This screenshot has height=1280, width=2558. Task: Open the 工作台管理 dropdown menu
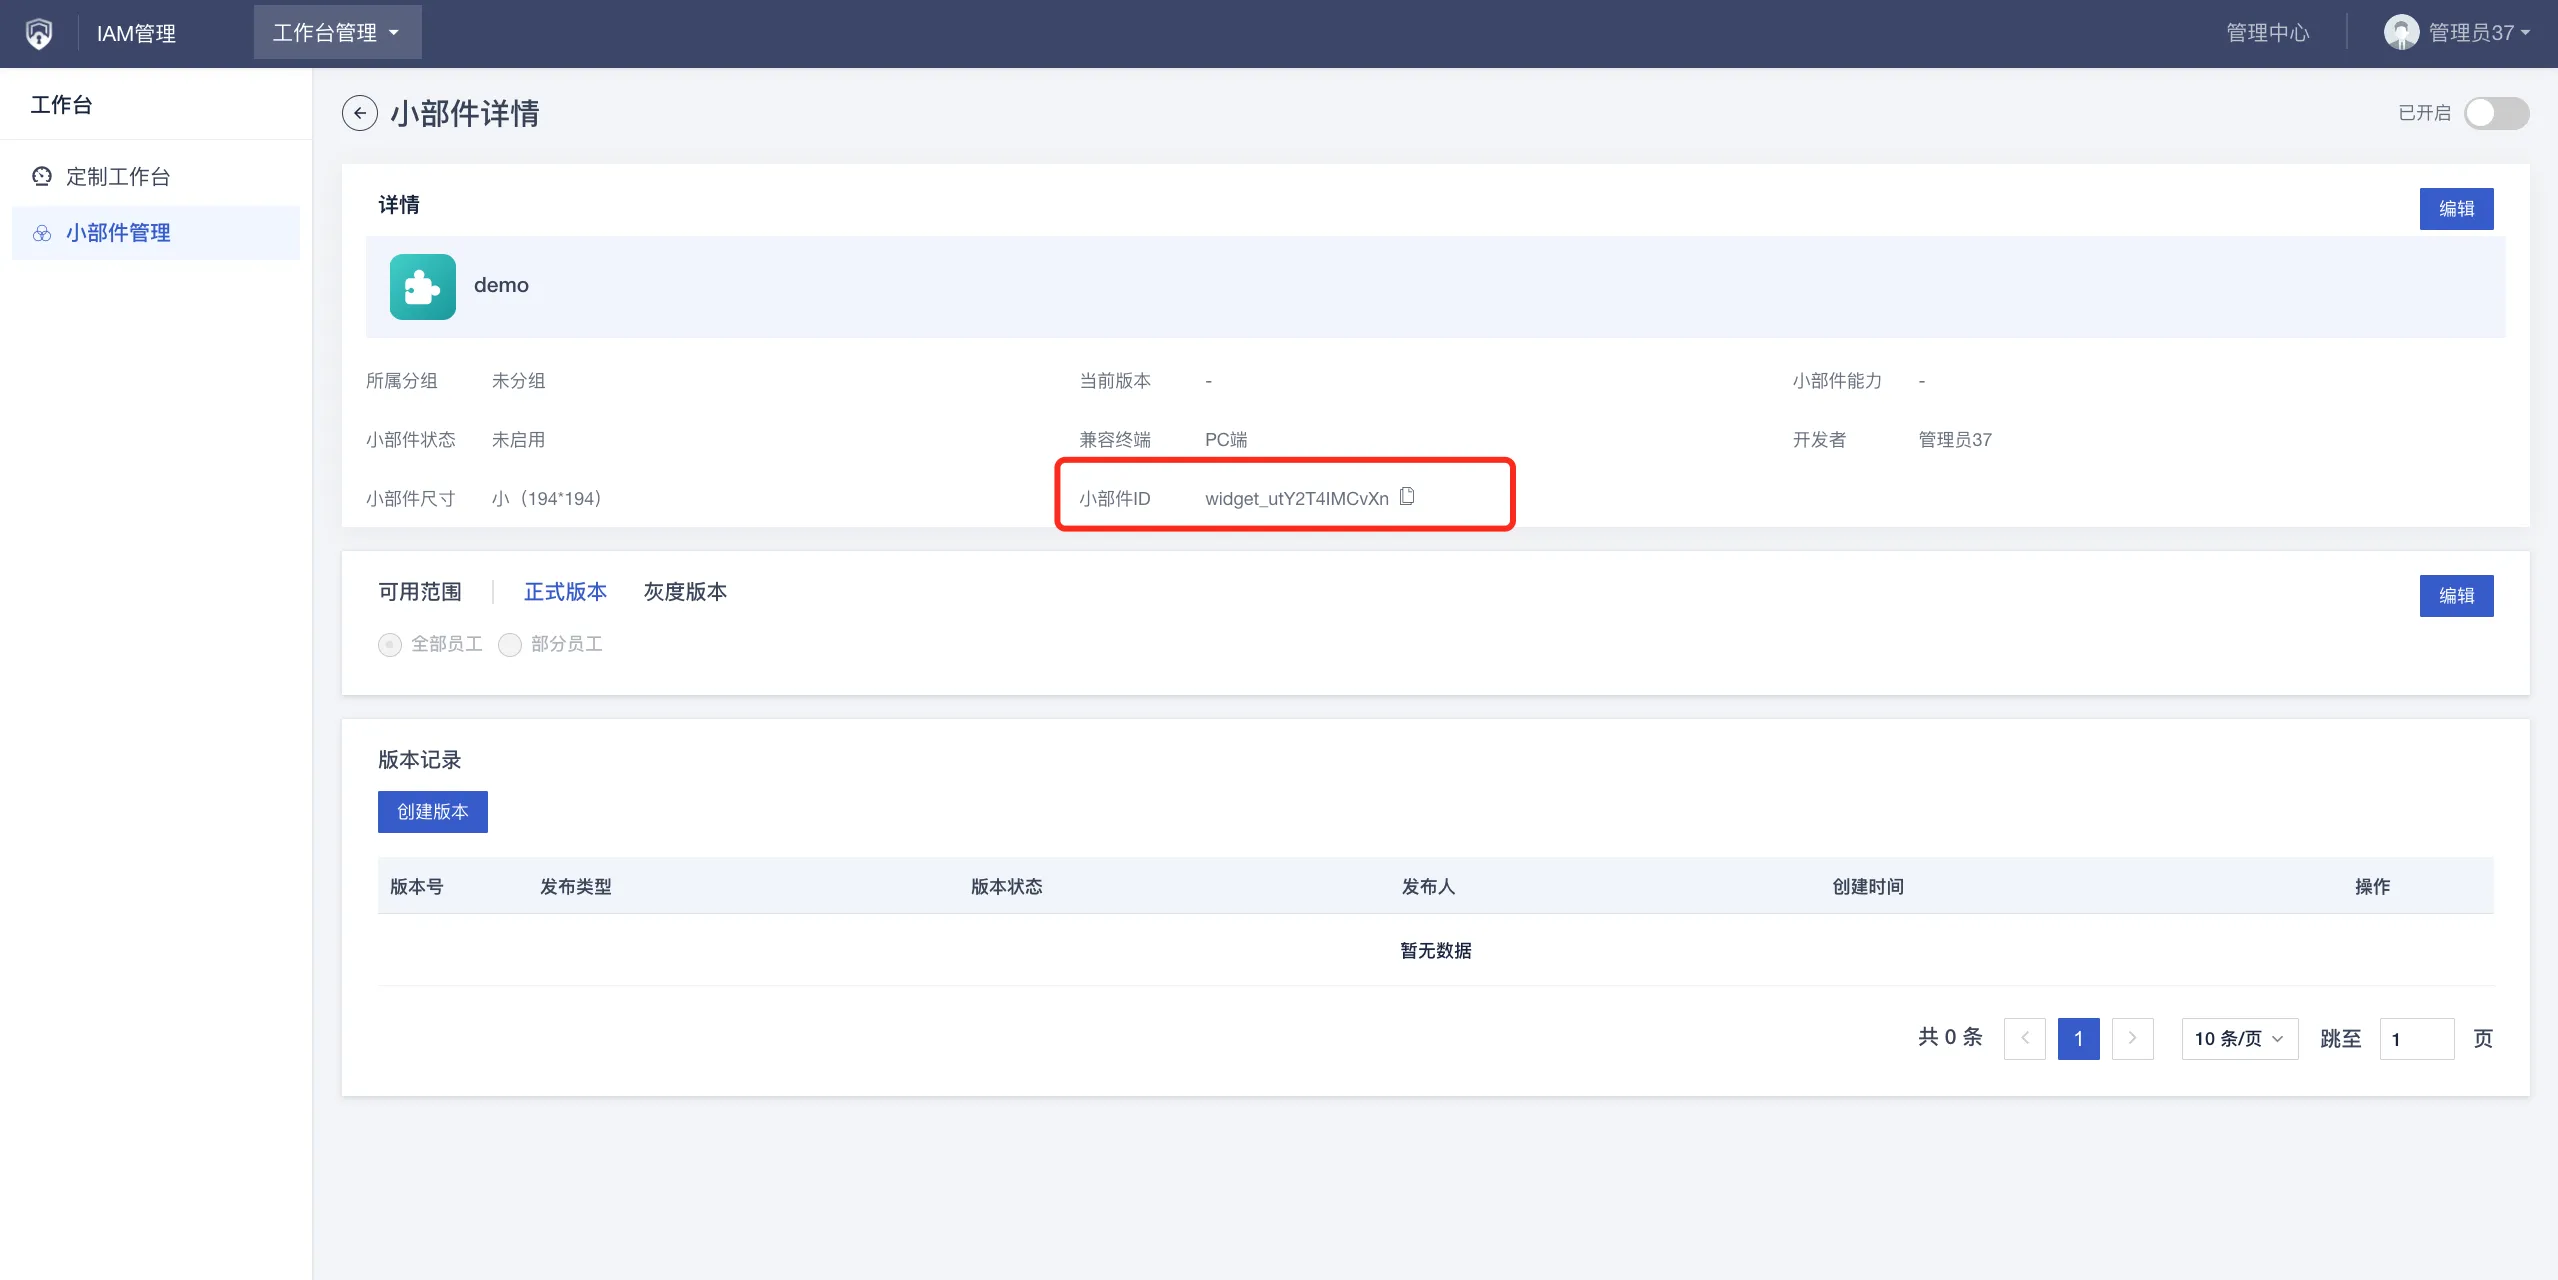tap(337, 33)
